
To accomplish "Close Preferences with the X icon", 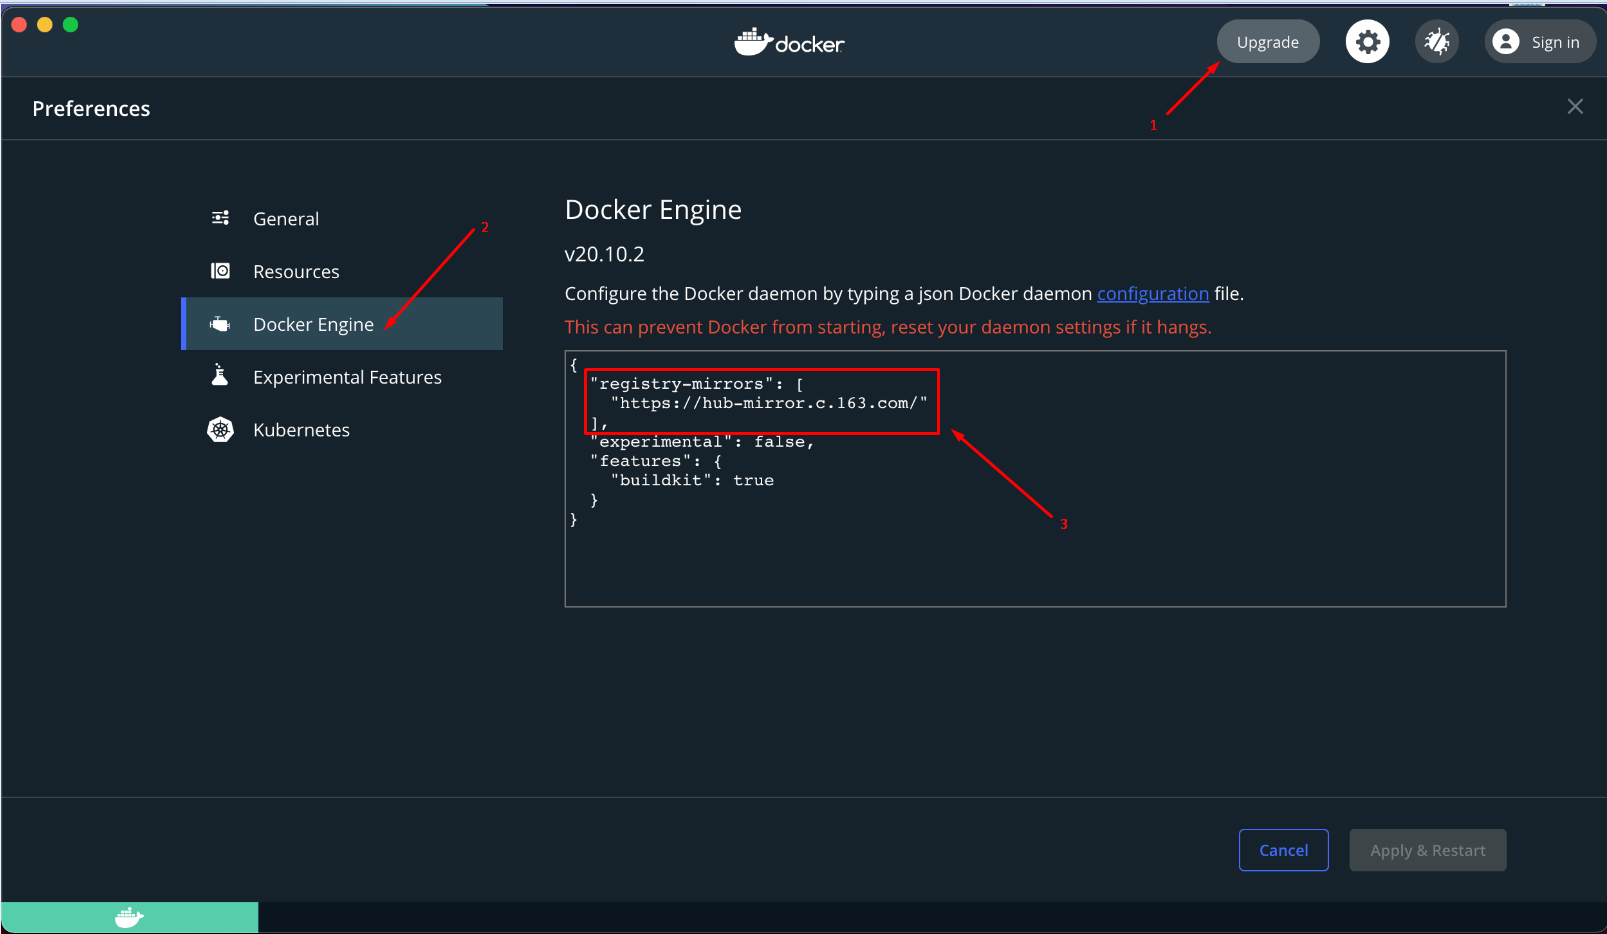I will [x=1575, y=107].
